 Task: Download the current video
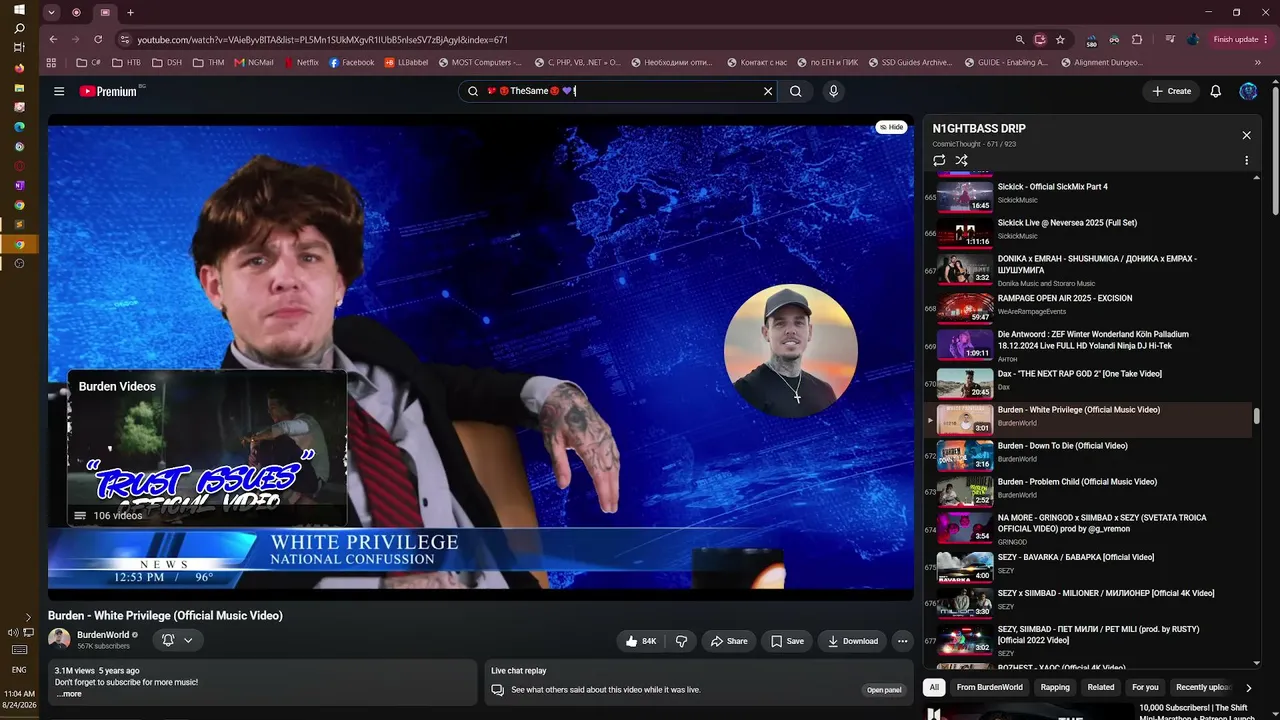852,641
